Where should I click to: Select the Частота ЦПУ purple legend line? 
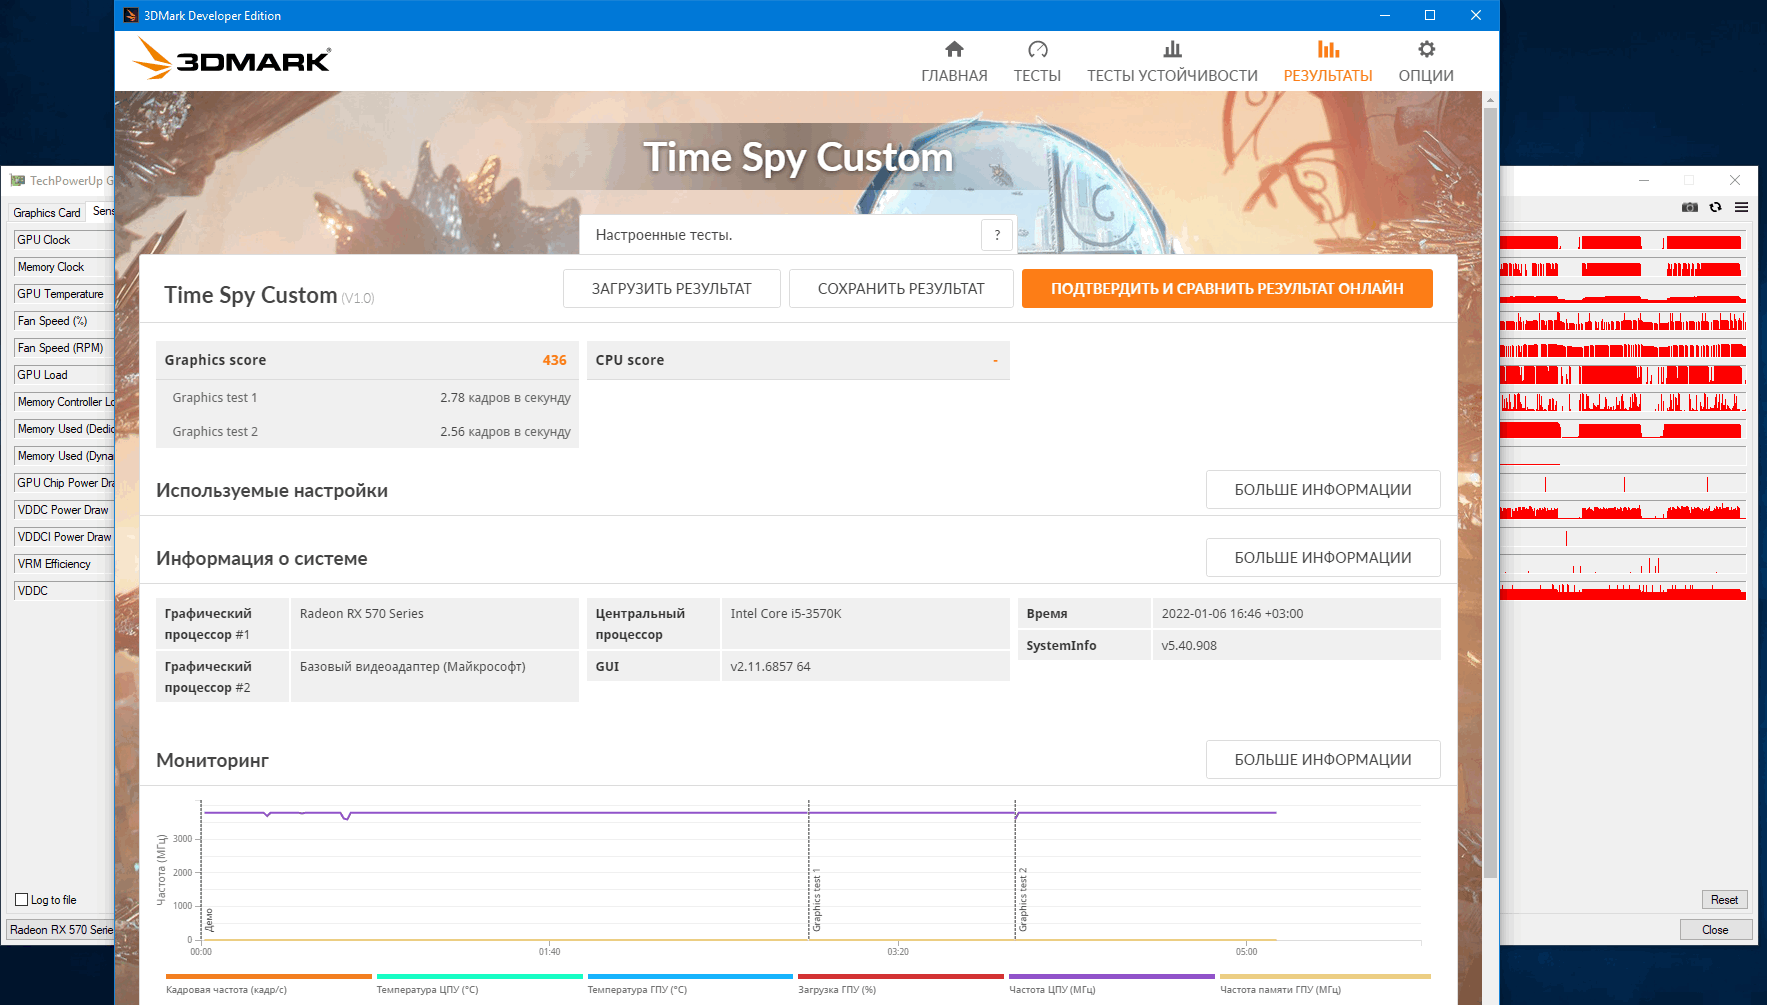(1112, 976)
